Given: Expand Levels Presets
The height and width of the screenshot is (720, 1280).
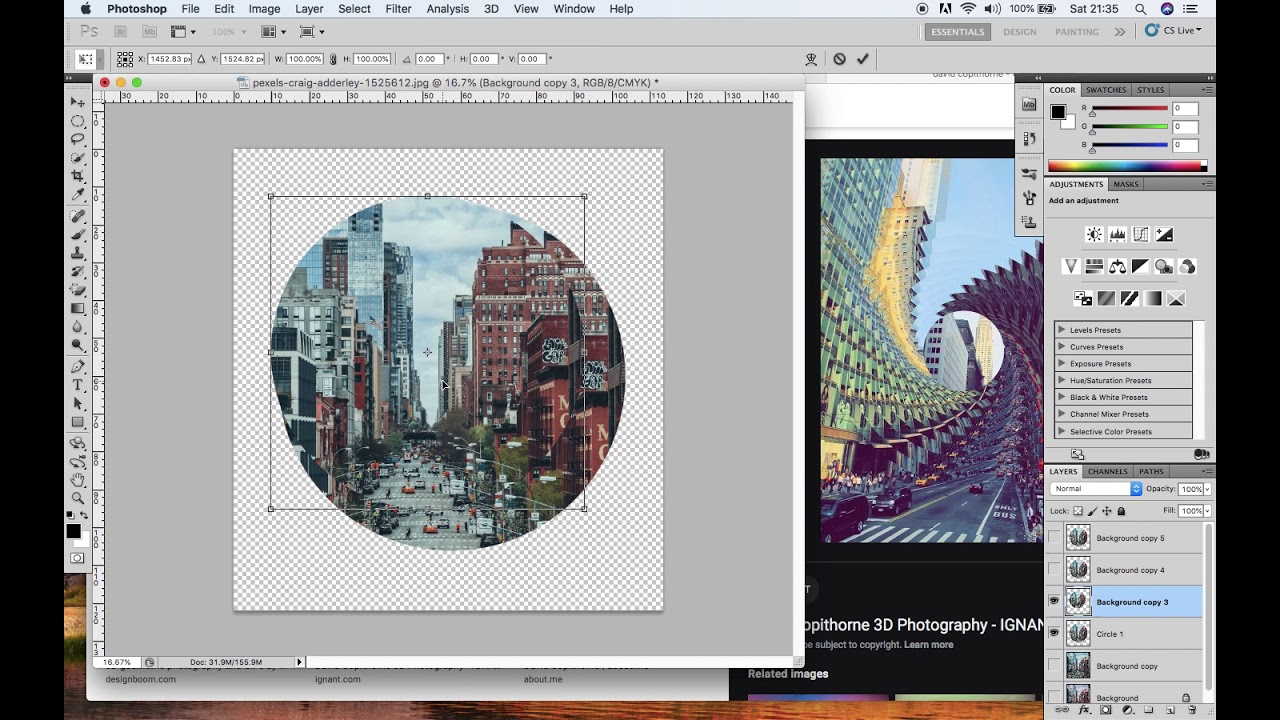Looking at the screenshot, I should pyautogui.click(x=1061, y=330).
